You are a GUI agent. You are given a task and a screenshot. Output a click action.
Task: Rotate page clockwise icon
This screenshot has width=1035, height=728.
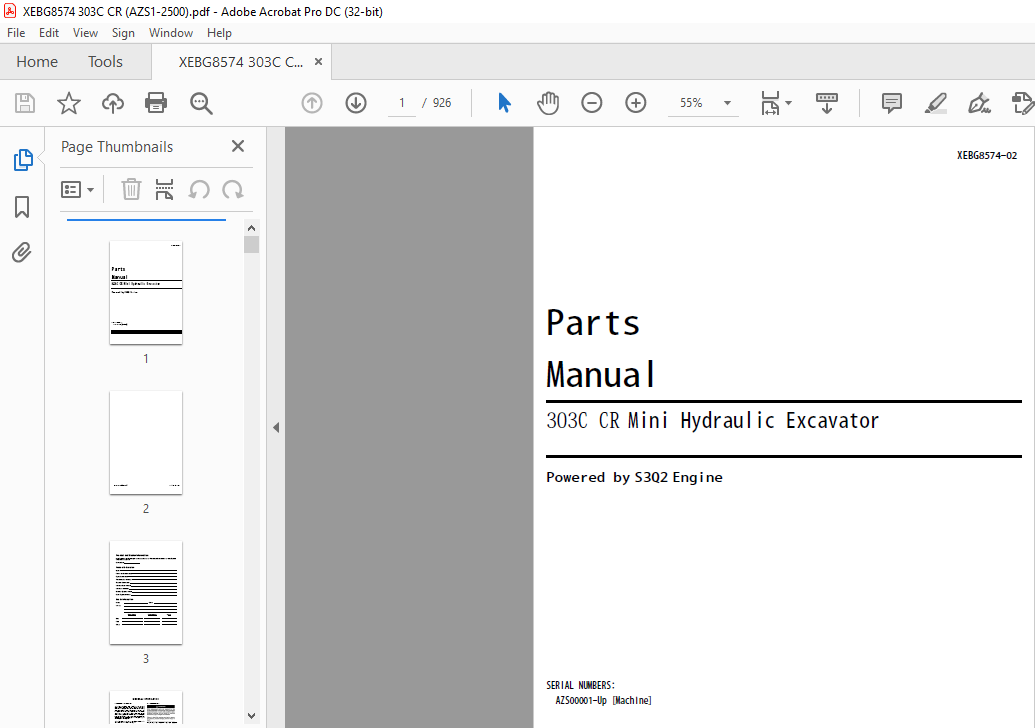[x=232, y=190]
